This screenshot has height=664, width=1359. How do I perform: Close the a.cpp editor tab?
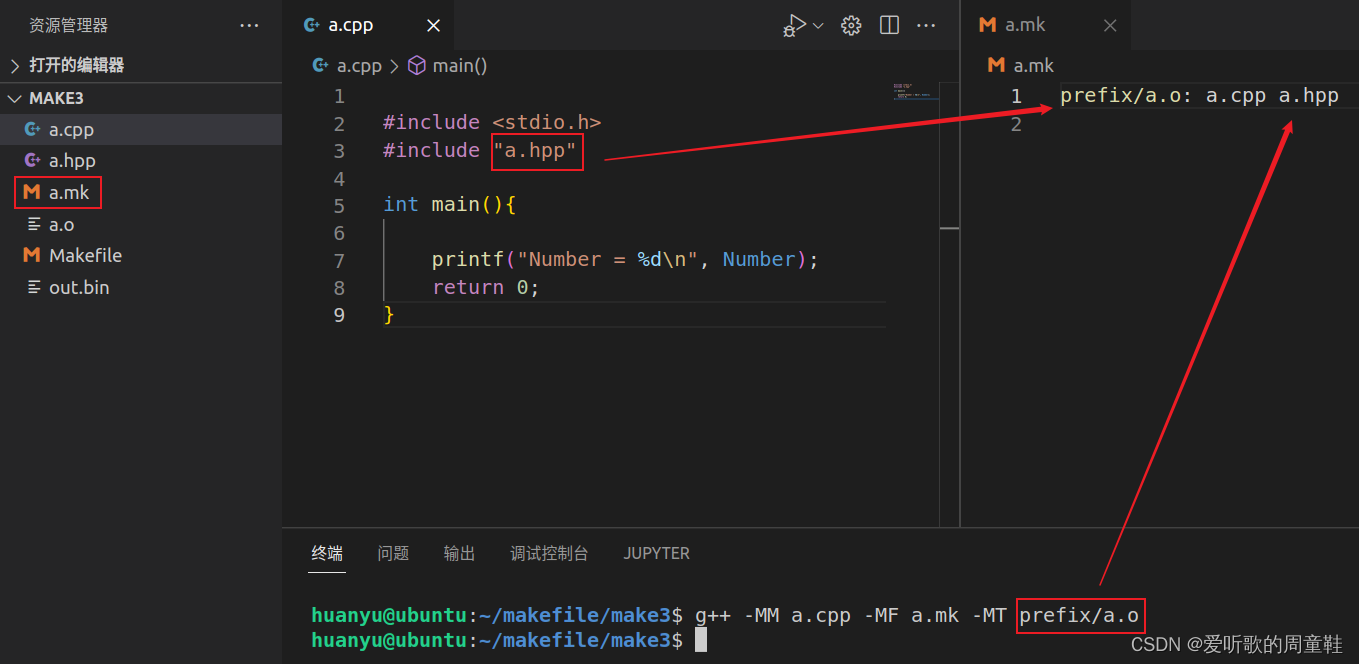point(433,26)
